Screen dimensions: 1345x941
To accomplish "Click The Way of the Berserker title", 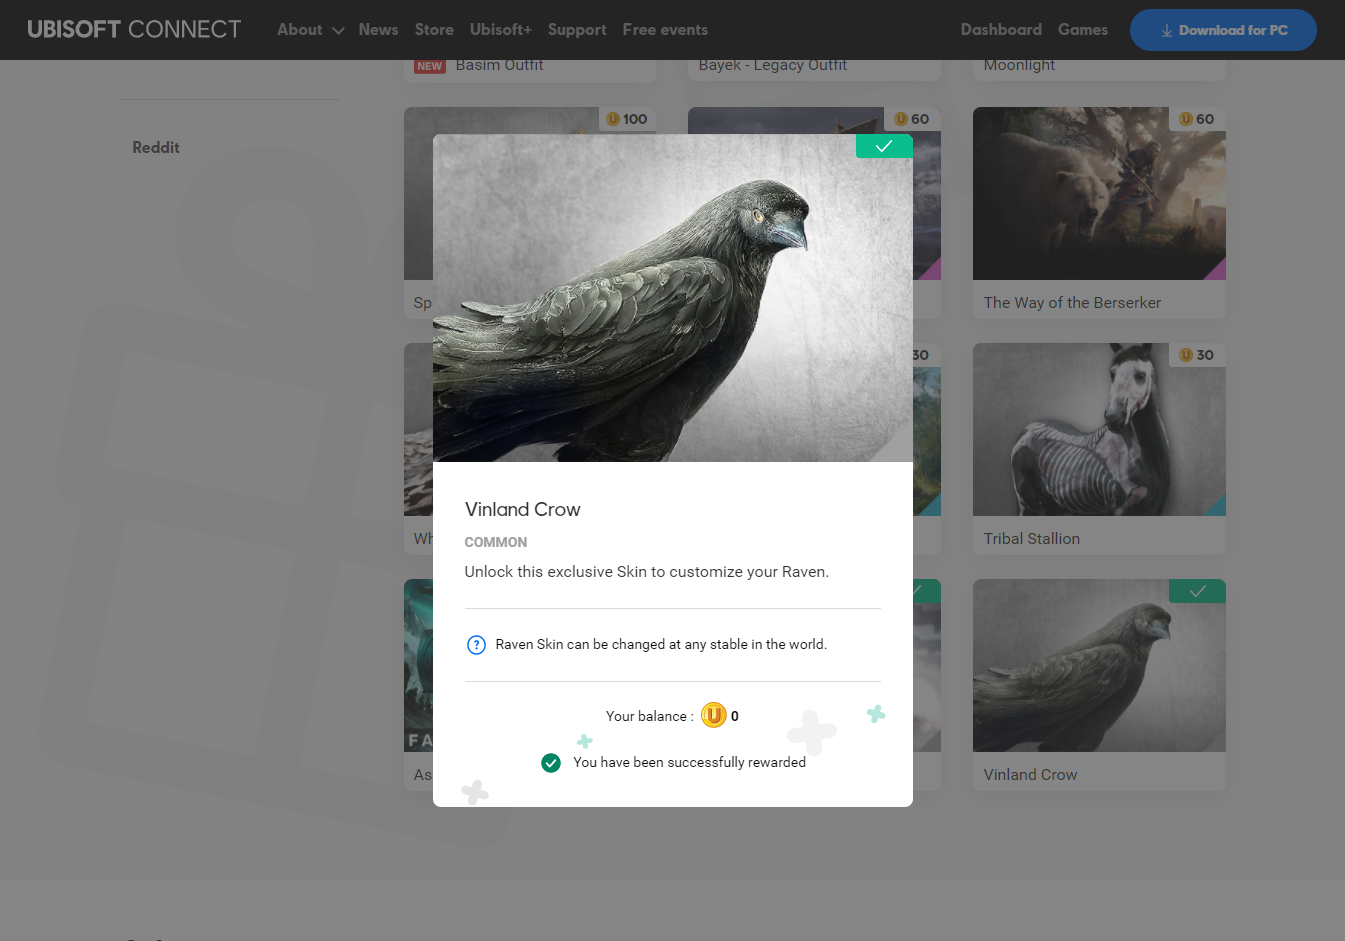I will pyautogui.click(x=1072, y=302).
